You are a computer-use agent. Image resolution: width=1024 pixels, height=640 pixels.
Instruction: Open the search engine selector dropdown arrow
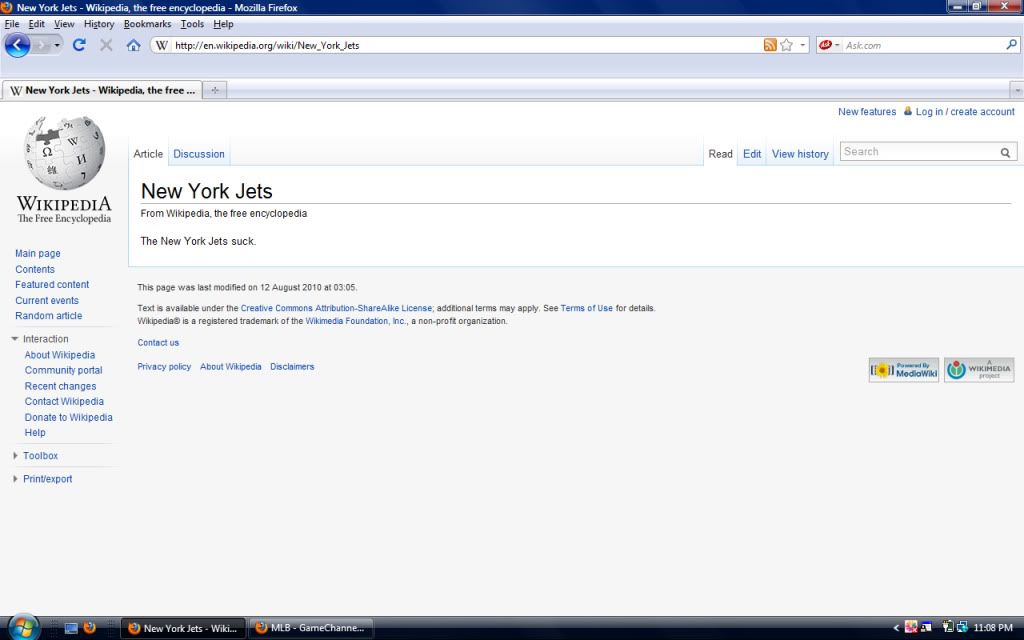[x=837, y=45]
